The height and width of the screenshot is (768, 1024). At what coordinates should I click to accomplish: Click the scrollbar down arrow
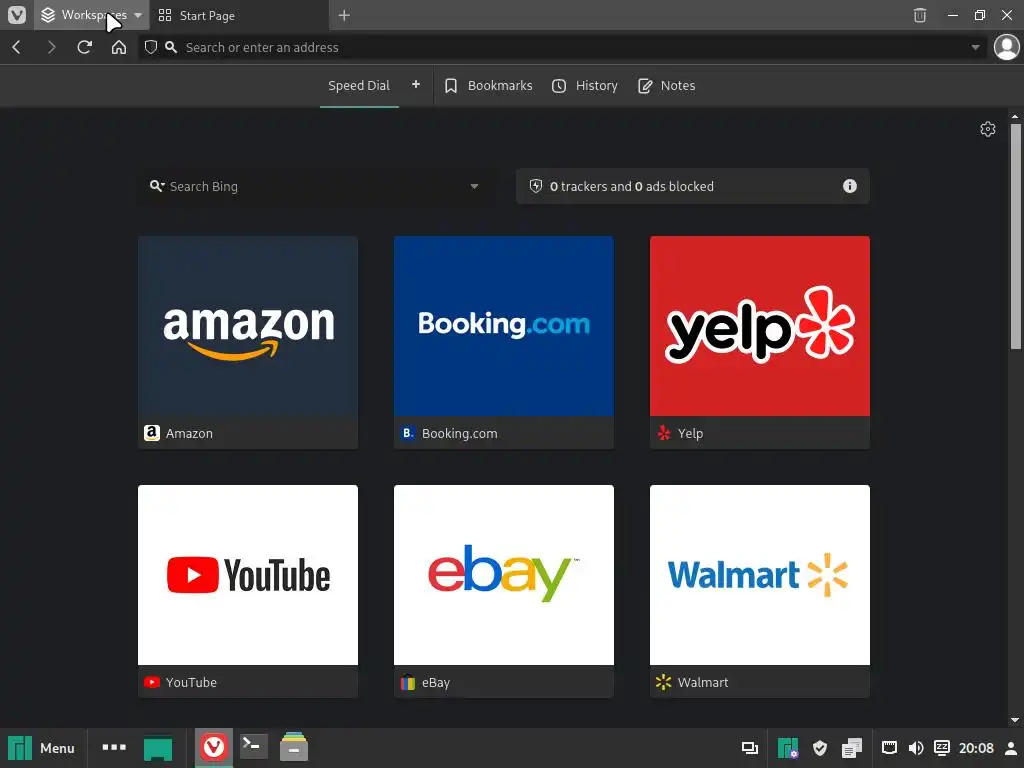(1015, 720)
